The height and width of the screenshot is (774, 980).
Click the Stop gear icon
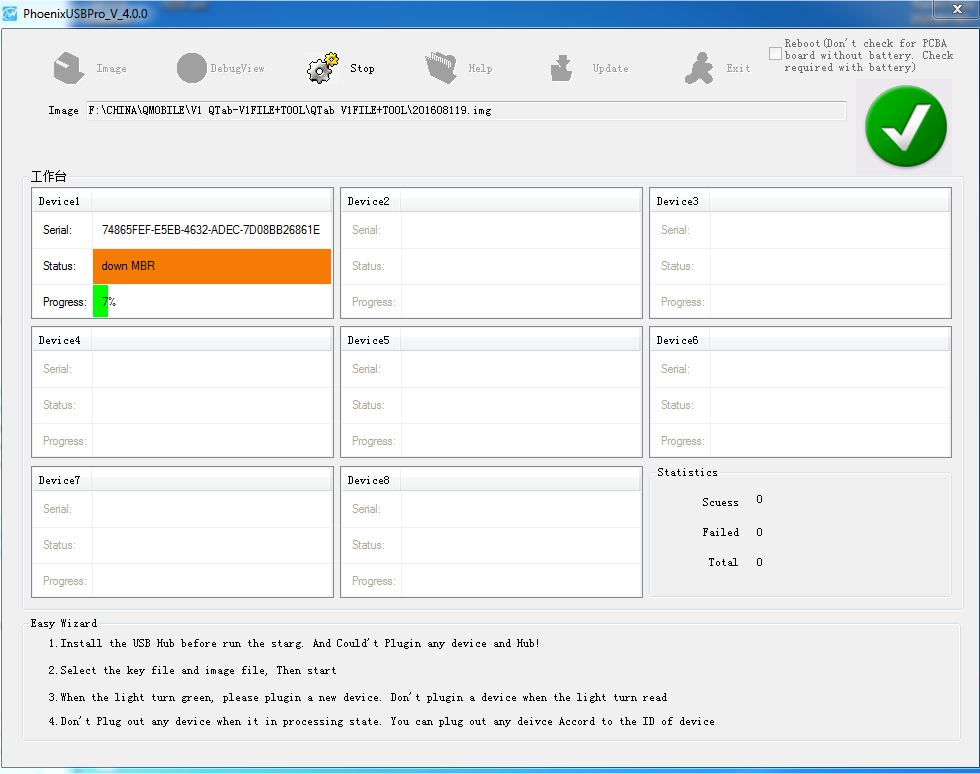click(322, 68)
